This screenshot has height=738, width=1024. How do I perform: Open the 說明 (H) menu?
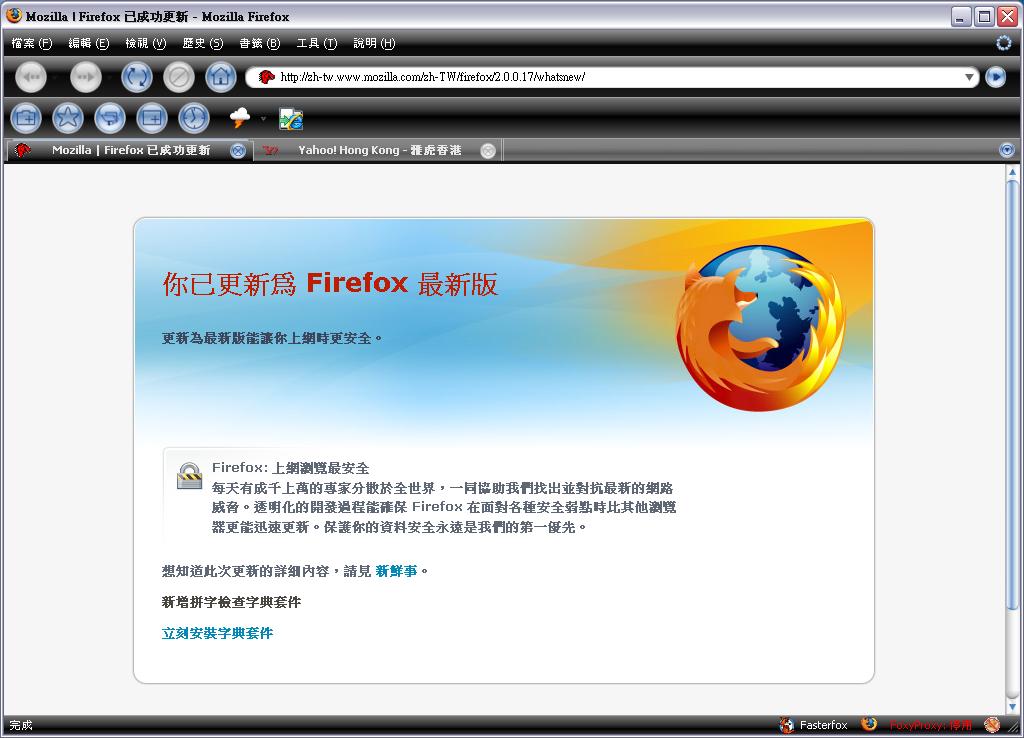(x=374, y=43)
